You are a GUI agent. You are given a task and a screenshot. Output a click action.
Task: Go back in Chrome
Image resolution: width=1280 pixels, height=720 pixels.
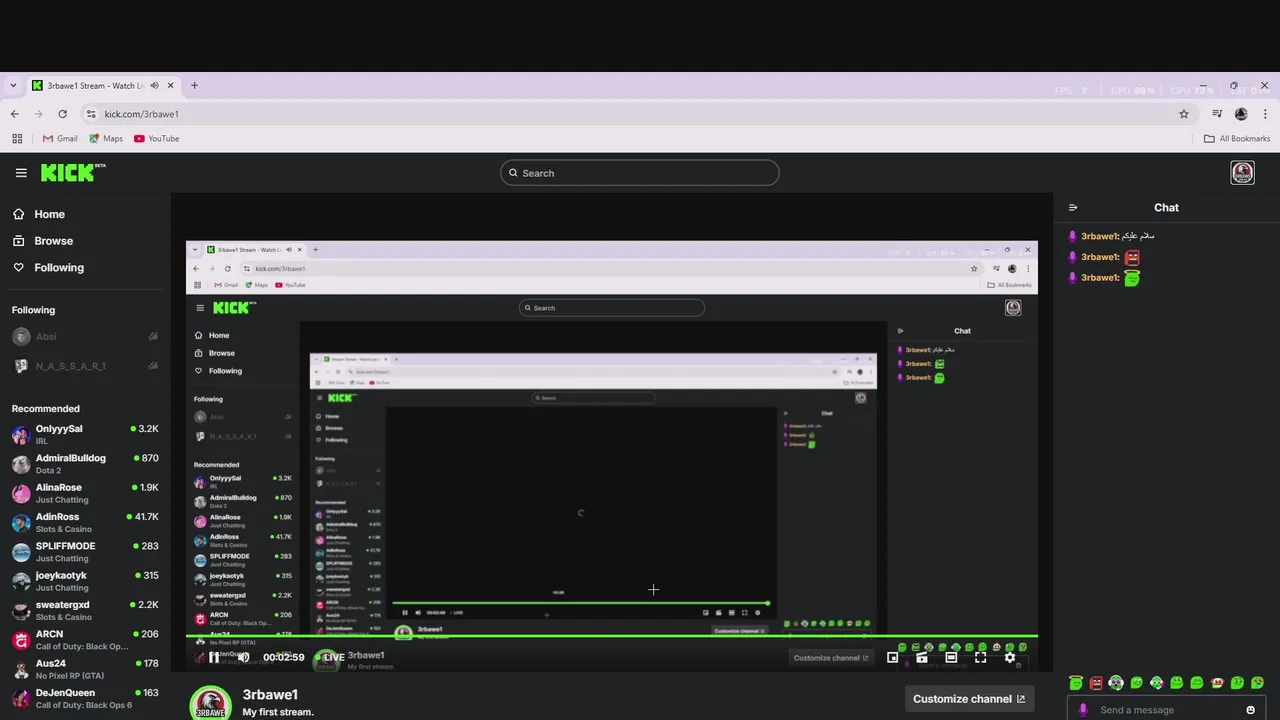click(x=14, y=114)
